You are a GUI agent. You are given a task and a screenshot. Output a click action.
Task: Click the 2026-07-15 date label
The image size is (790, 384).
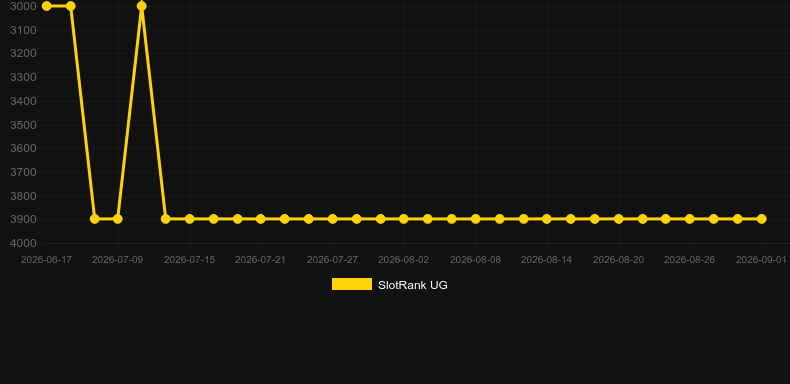tap(189, 260)
